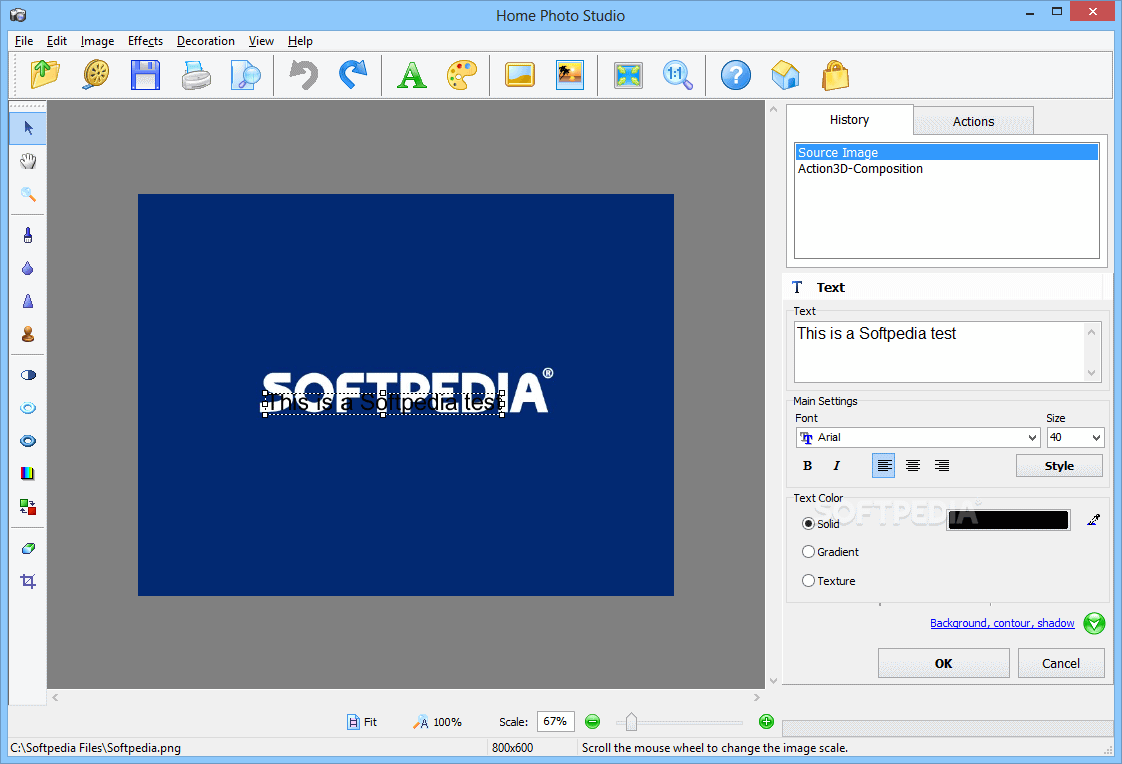This screenshot has width=1122, height=764.
Task: Click the Background, contour, shadow link
Action: (1002, 623)
